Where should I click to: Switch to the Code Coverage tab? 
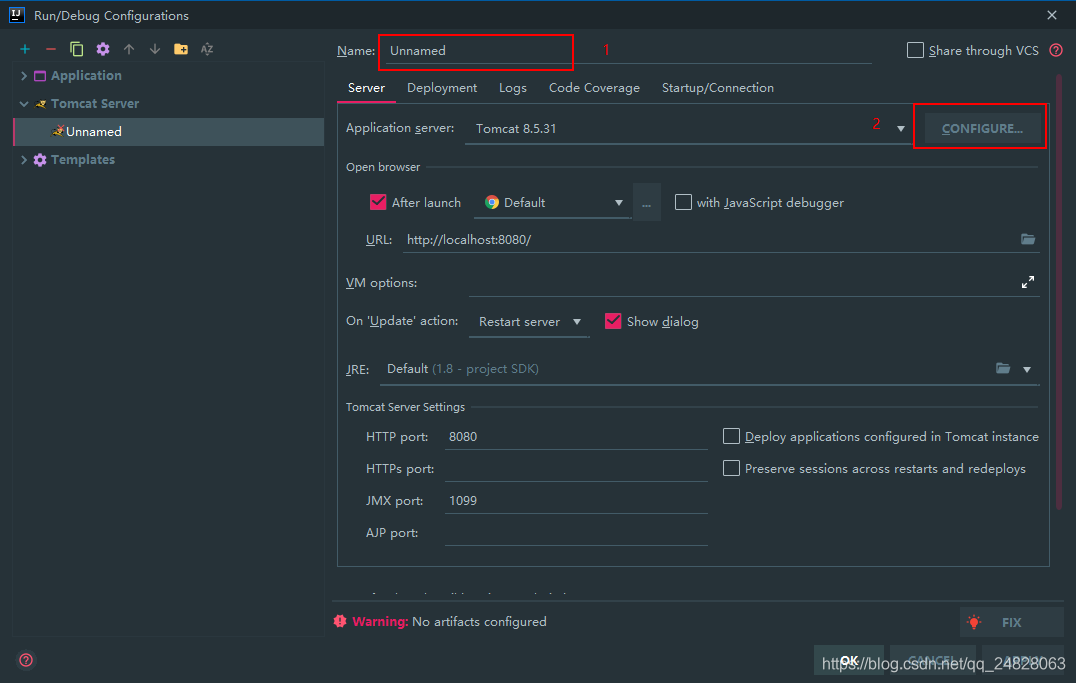[x=594, y=88]
